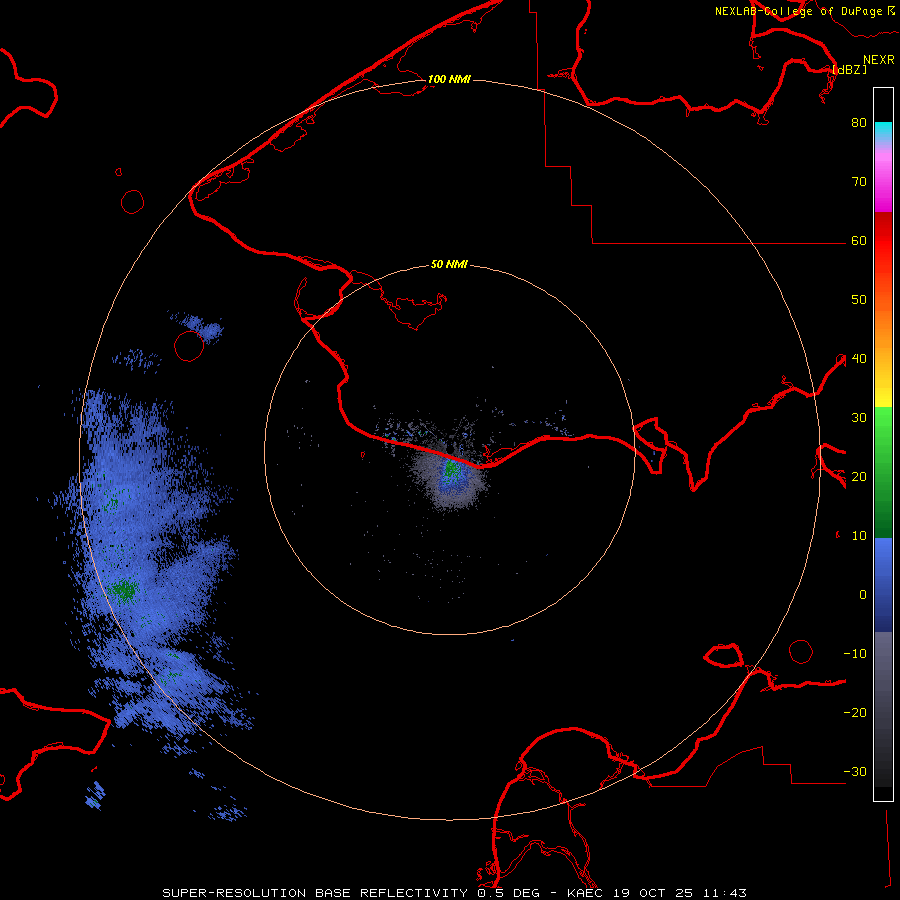Click the -30 value on the color scale

click(x=855, y=772)
